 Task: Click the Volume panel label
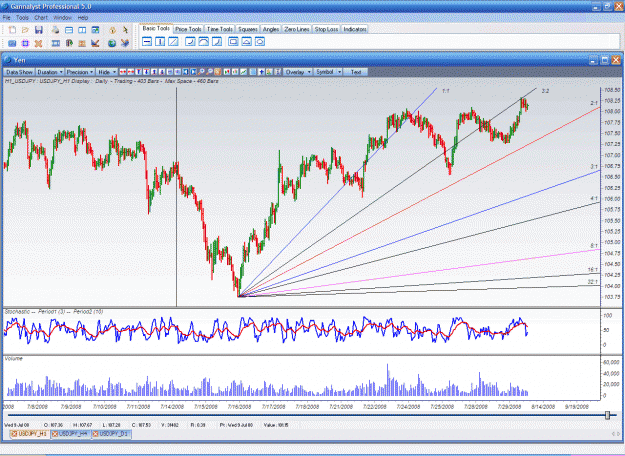click(x=14, y=359)
